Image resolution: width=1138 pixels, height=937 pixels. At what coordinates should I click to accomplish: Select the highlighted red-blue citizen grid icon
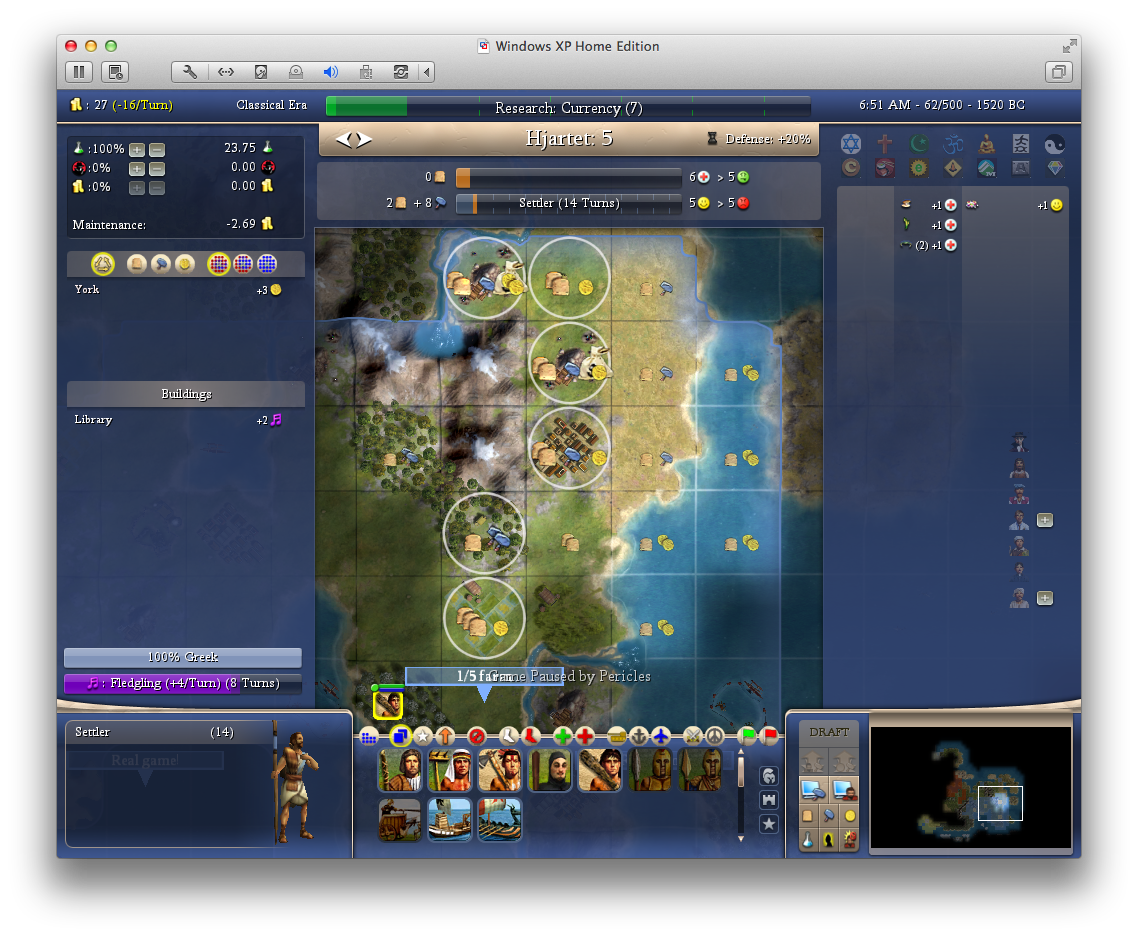(218, 264)
